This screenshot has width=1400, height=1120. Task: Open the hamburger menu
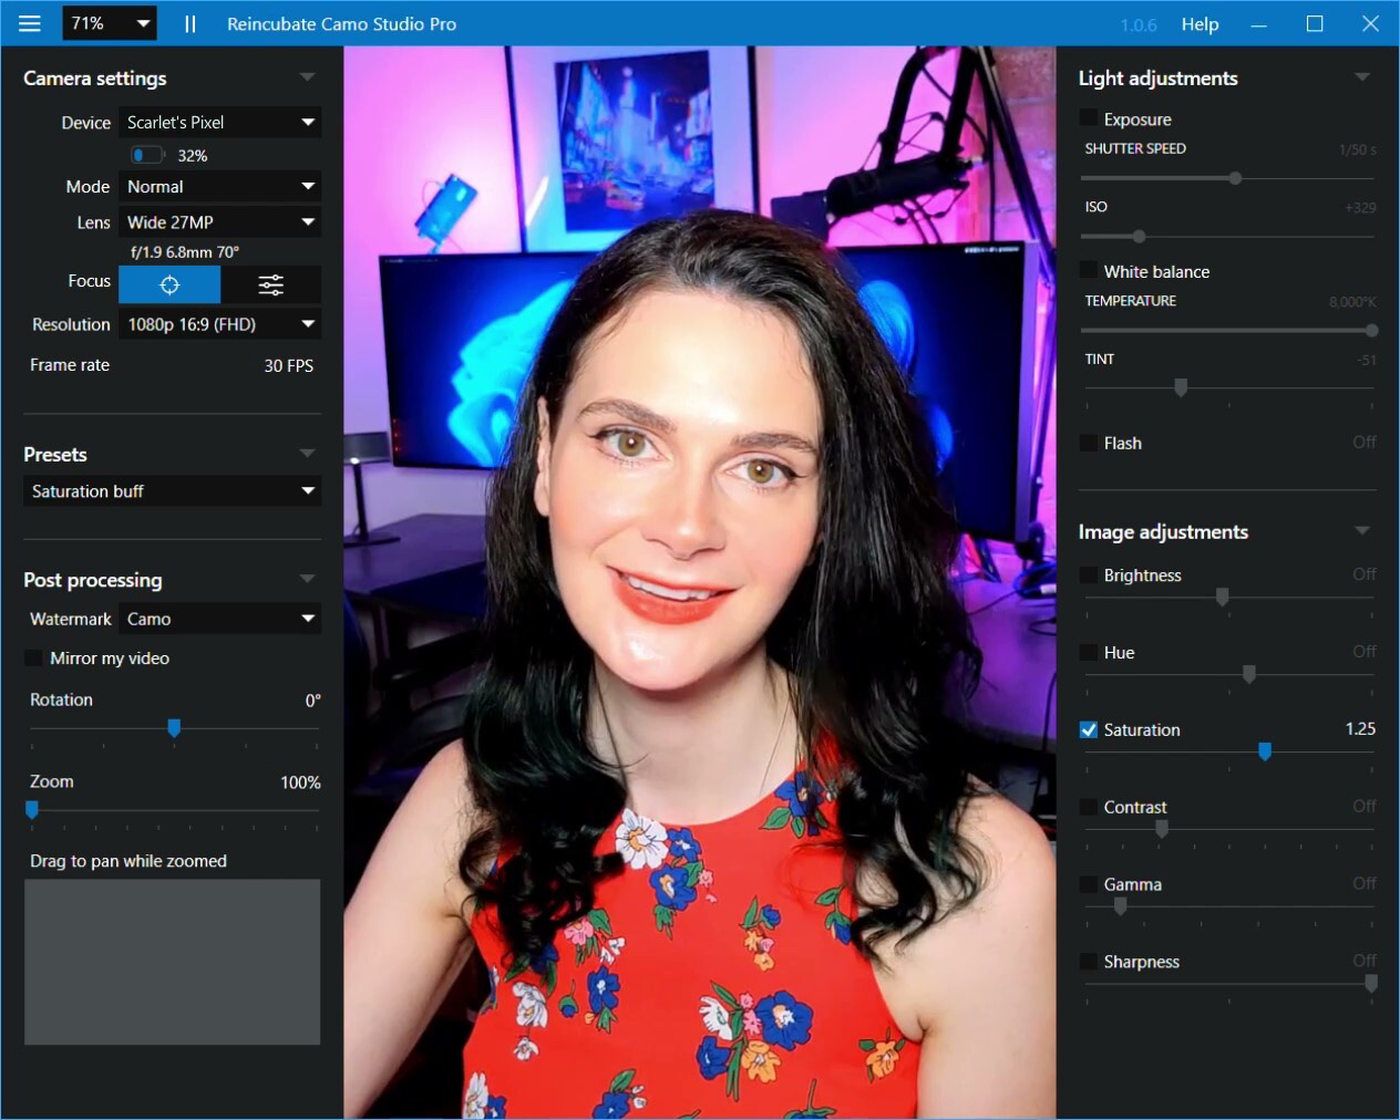30,23
